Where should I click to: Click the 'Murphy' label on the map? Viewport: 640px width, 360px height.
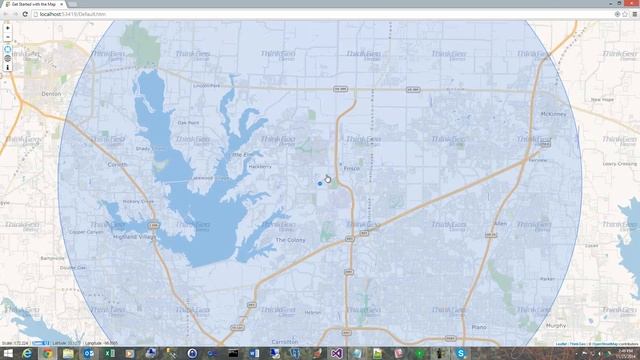click(556, 326)
